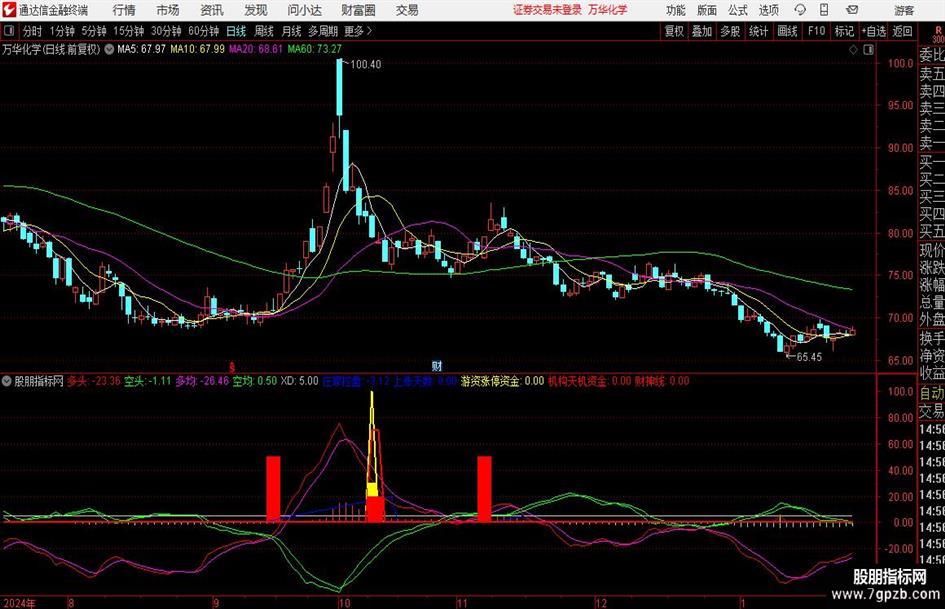Switch to 月线 monthly period
Viewport: 945px width, 609px height.
pos(292,31)
